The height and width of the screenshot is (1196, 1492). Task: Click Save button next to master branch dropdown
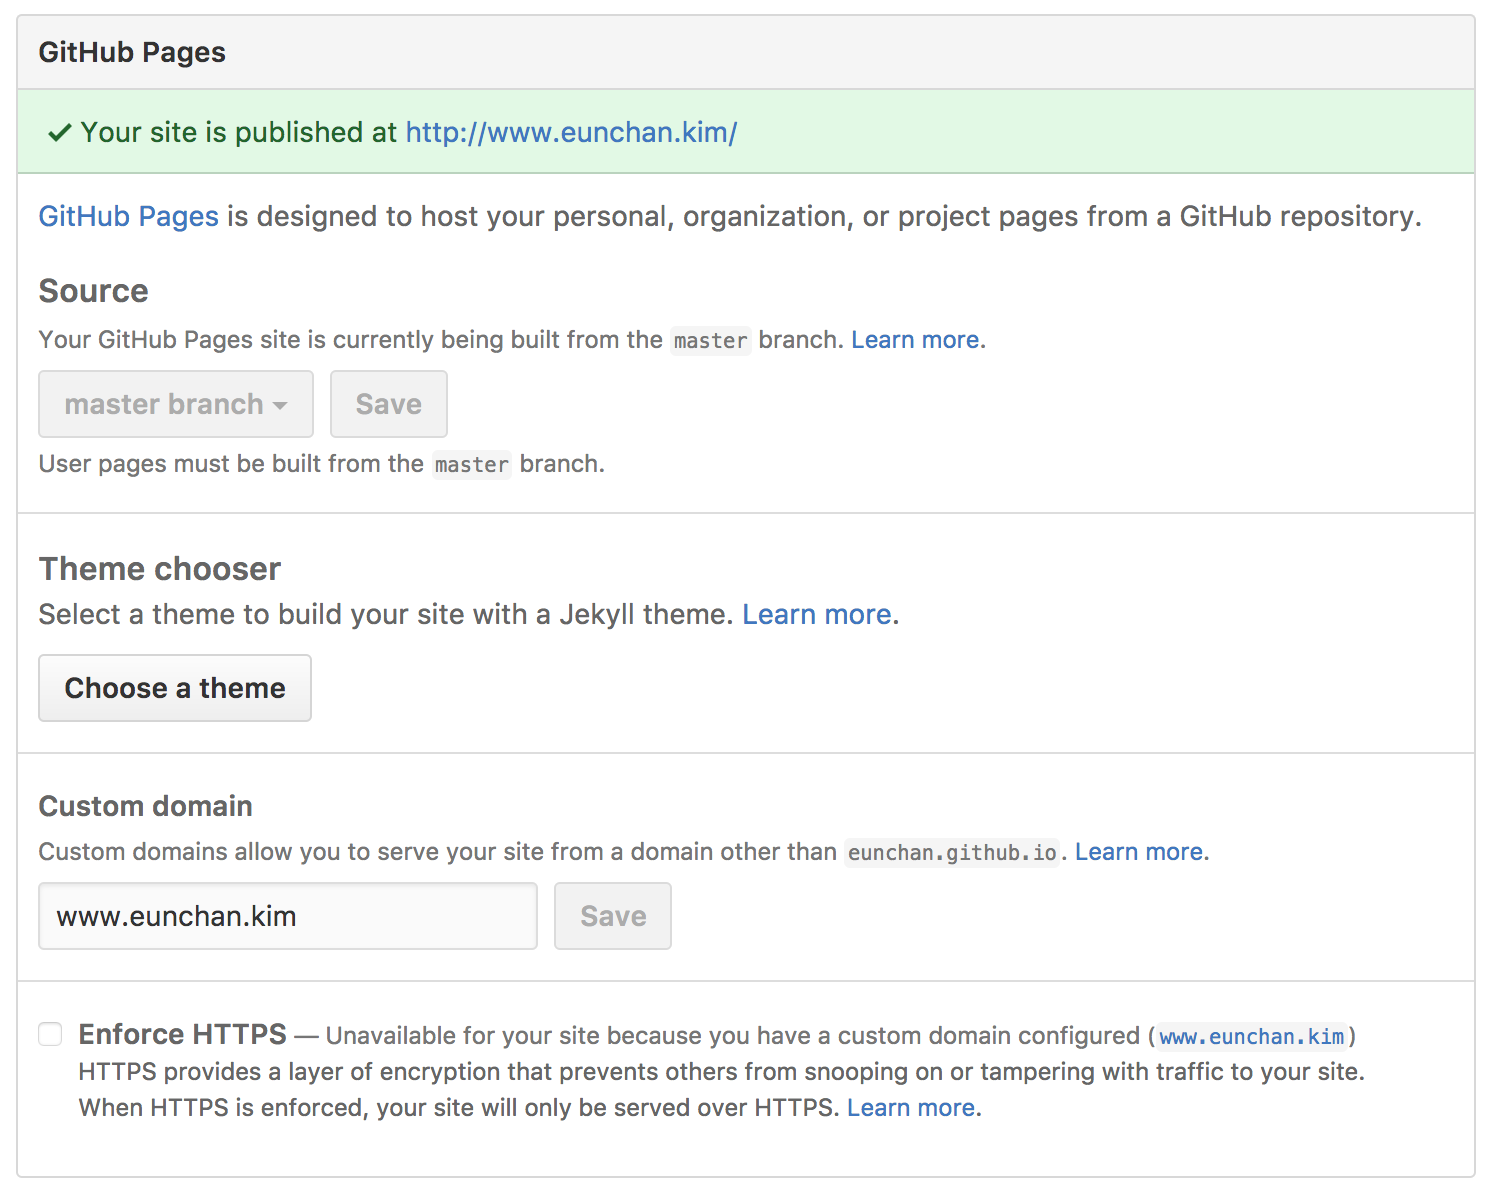click(x=389, y=404)
